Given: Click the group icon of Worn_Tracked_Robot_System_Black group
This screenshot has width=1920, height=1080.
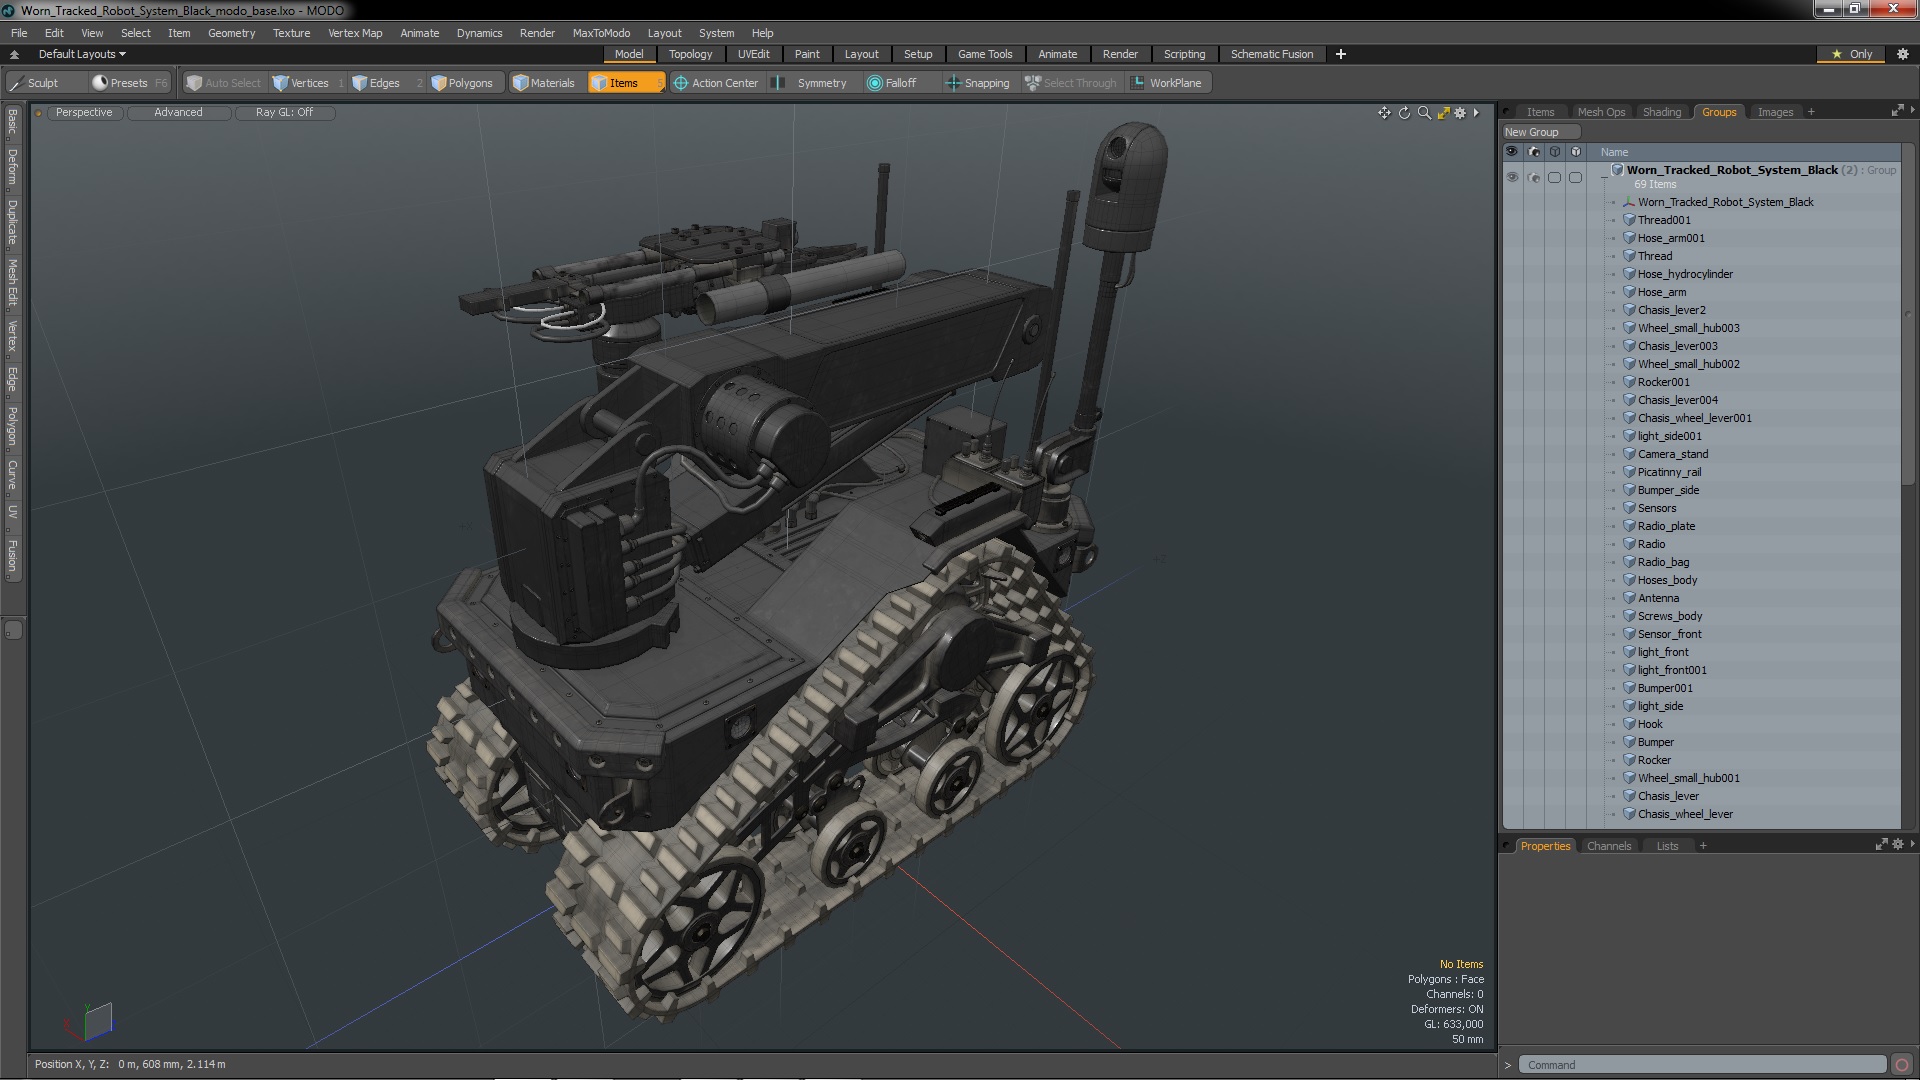Looking at the screenshot, I should coord(1617,170).
